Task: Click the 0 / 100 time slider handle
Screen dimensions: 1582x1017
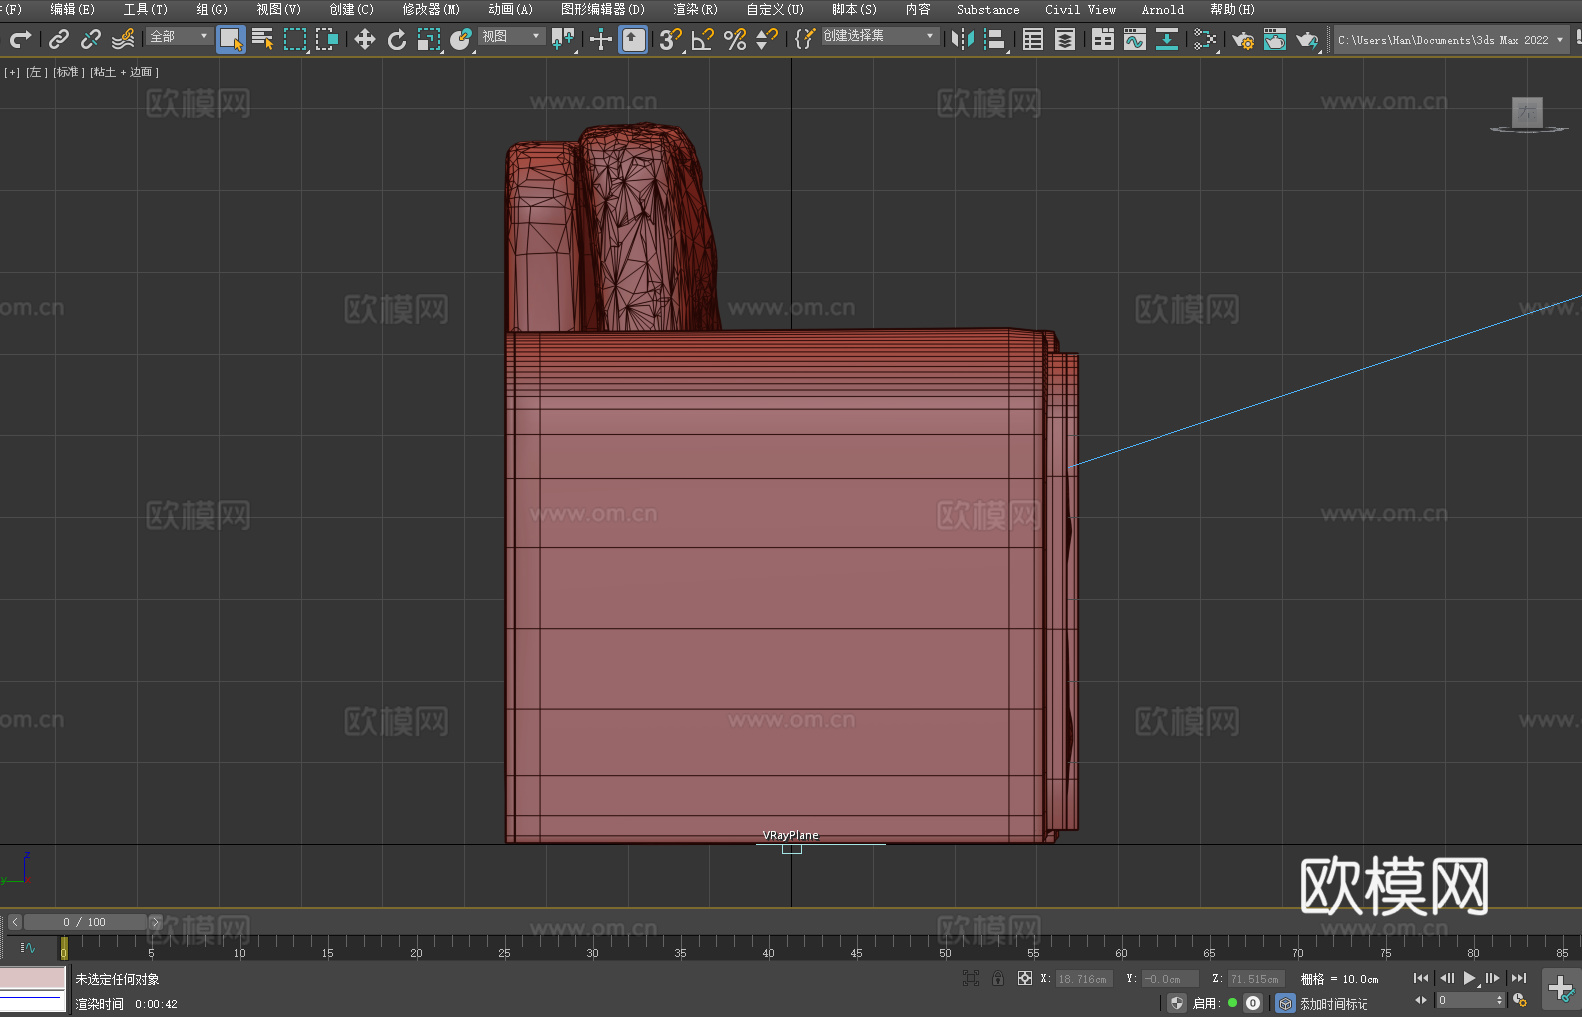Action: [x=85, y=922]
